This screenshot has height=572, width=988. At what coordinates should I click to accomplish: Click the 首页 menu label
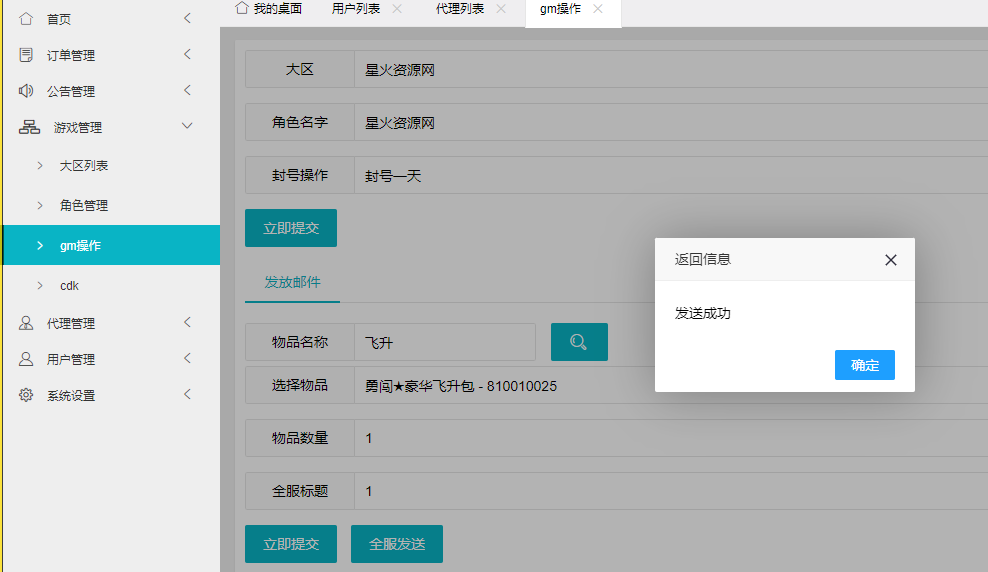click(x=59, y=20)
